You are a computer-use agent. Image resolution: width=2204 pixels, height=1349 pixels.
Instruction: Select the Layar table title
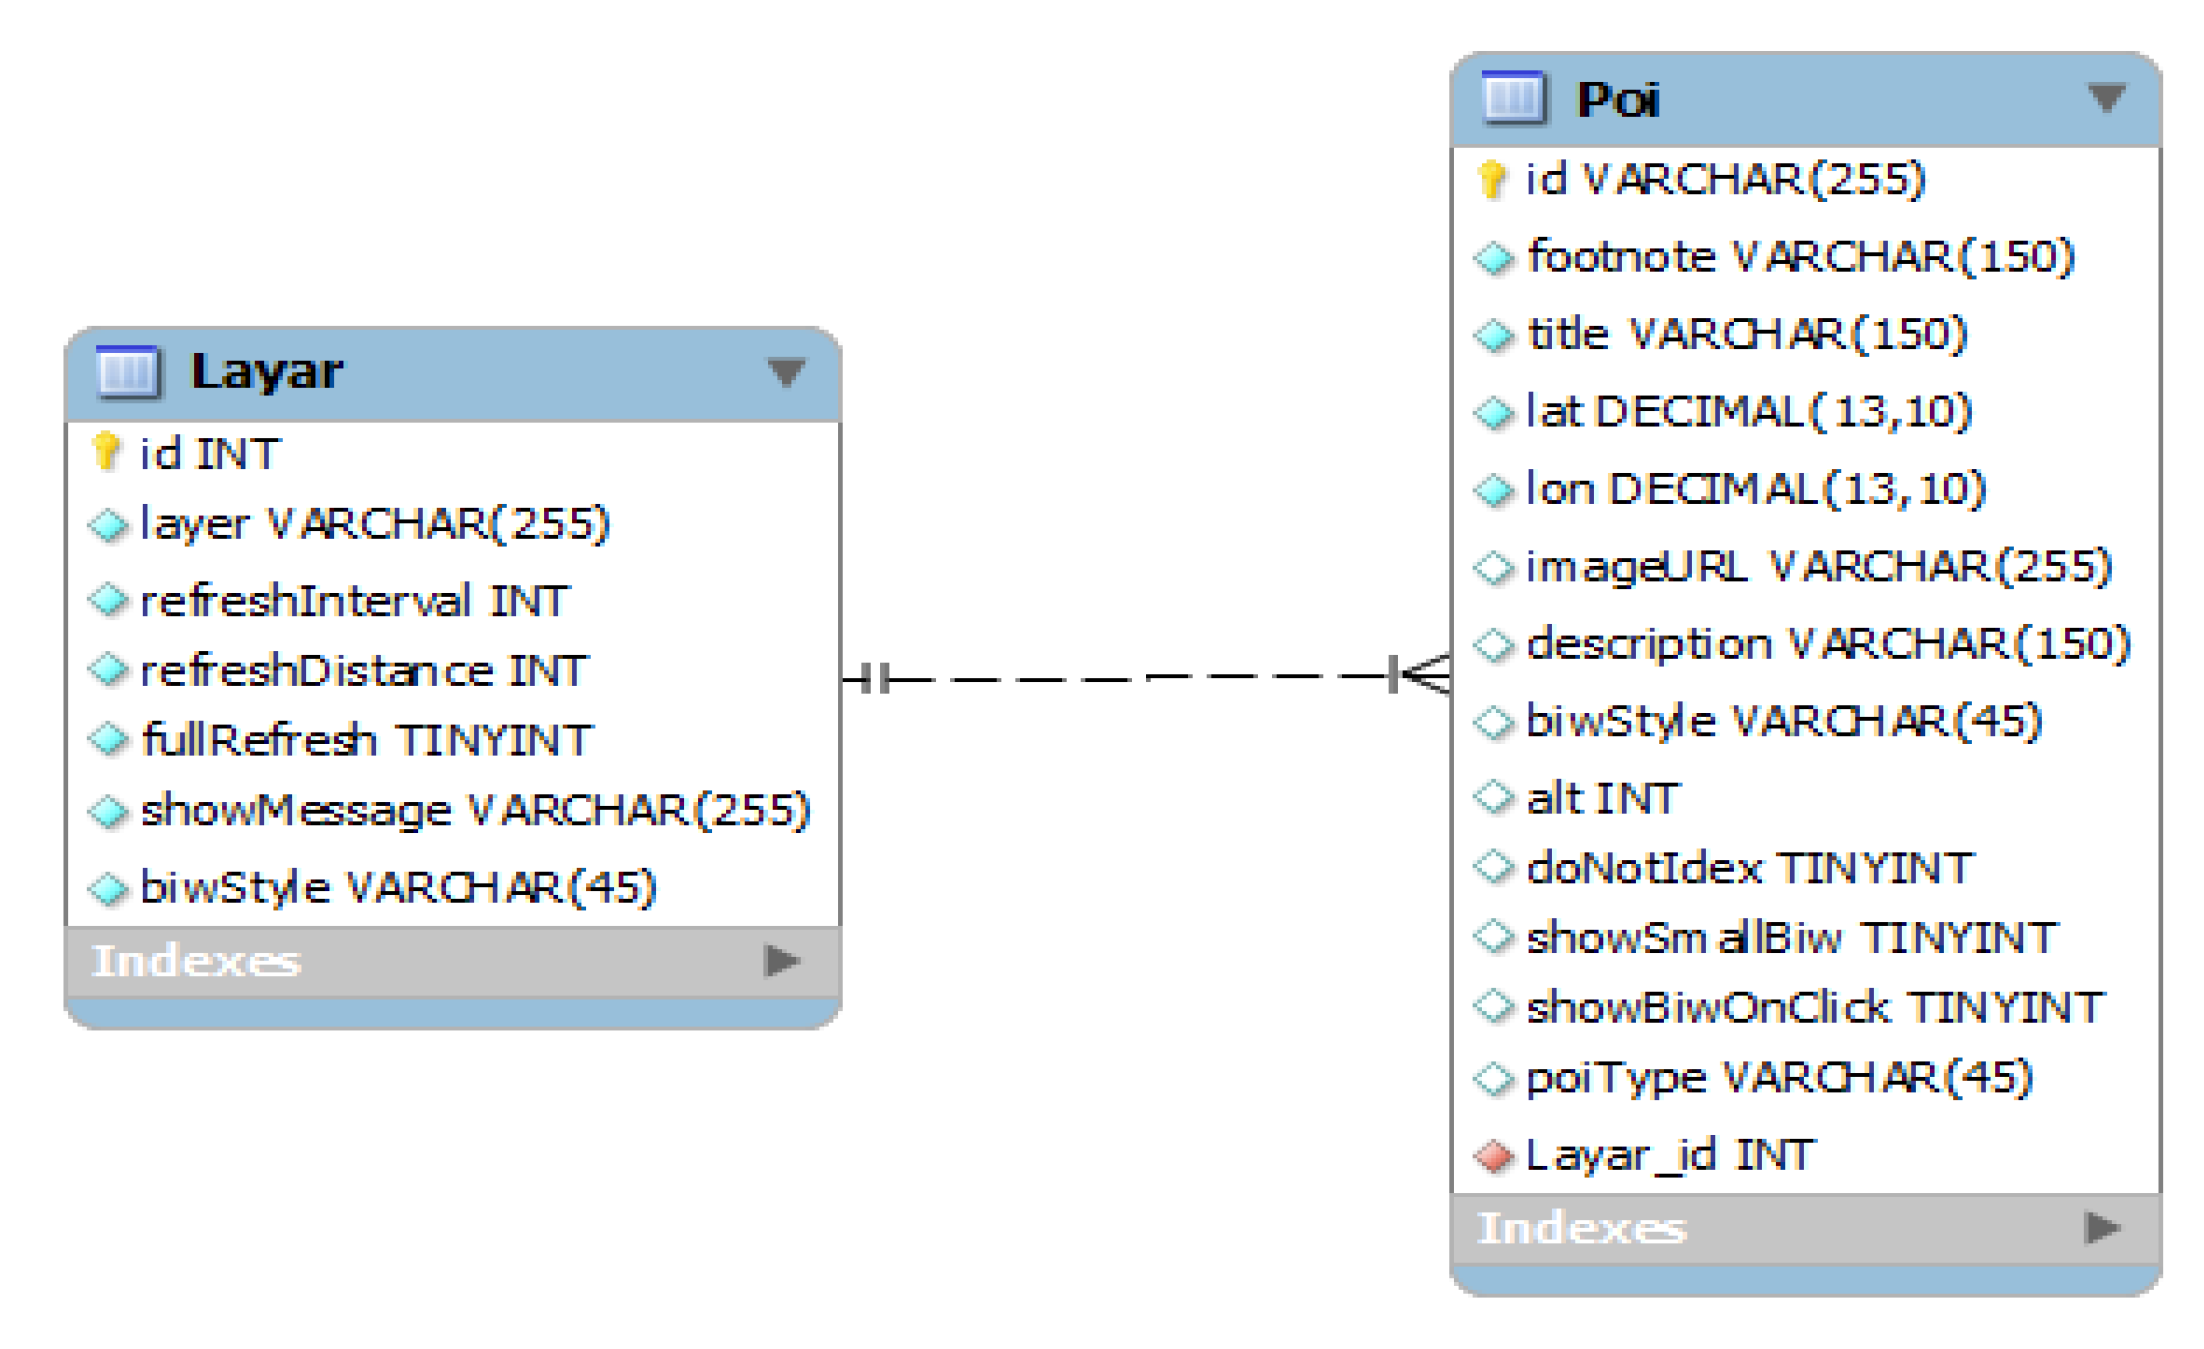tap(267, 372)
